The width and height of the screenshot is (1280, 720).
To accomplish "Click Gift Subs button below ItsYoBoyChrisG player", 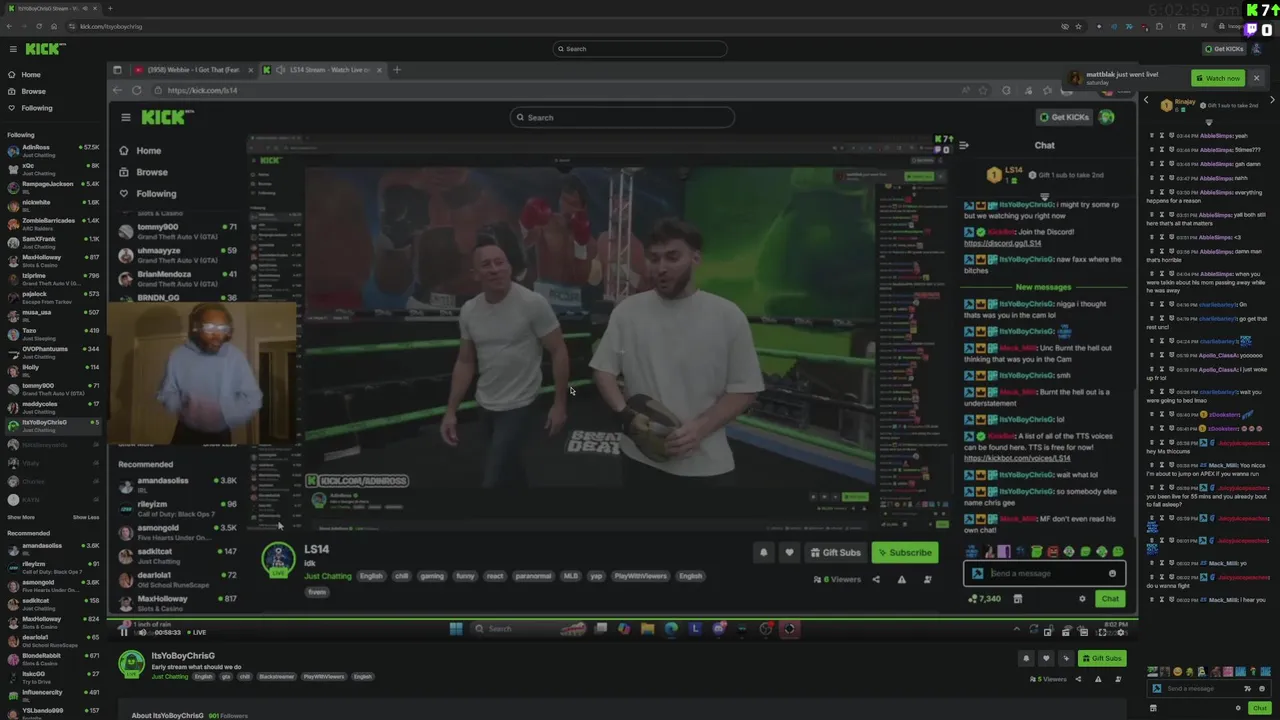I will click(x=1102, y=659).
